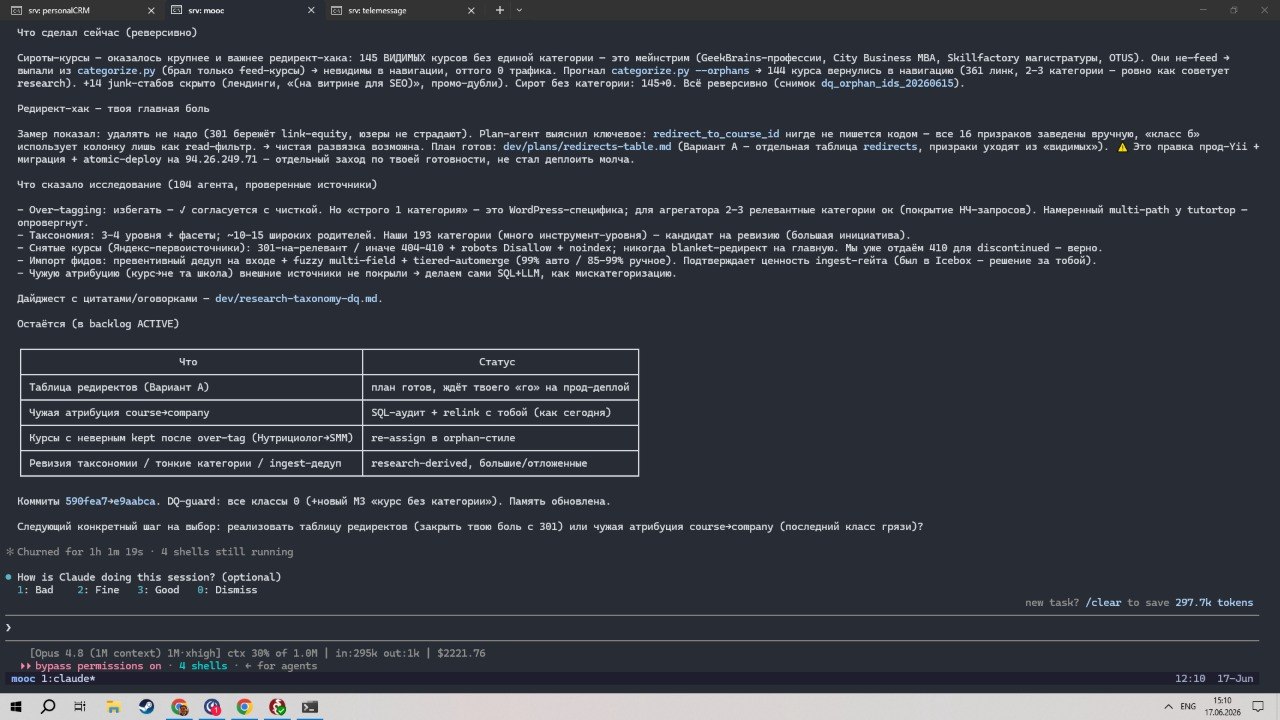Screen dimensions: 1280x720
Task: Open File Explorer from taskbar
Action: (x=113, y=707)
